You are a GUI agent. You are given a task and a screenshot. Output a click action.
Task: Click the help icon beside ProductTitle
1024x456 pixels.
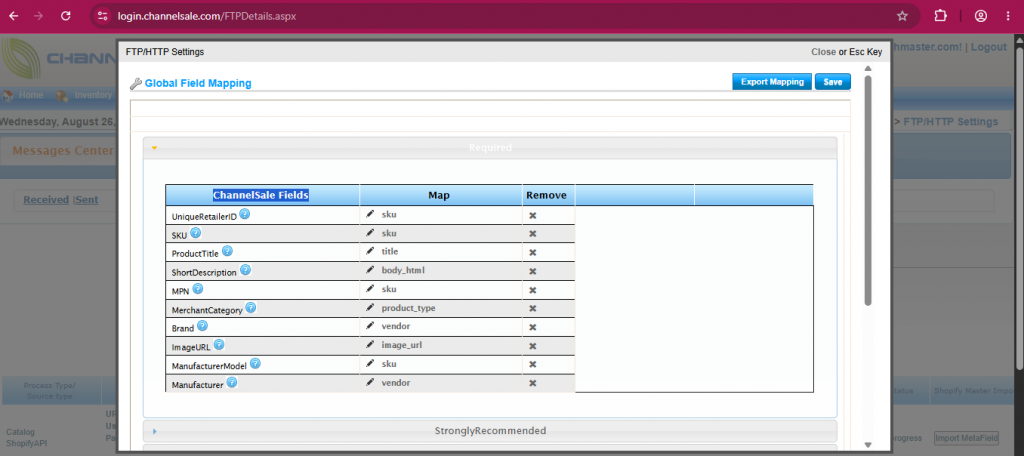(x=227, y=251)
